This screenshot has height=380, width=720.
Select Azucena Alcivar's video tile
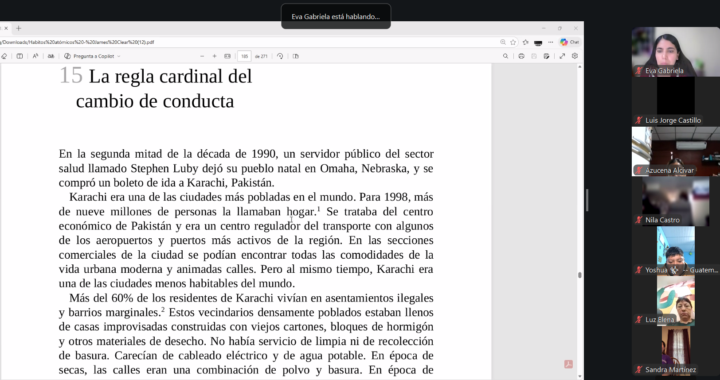coord(675,151)
